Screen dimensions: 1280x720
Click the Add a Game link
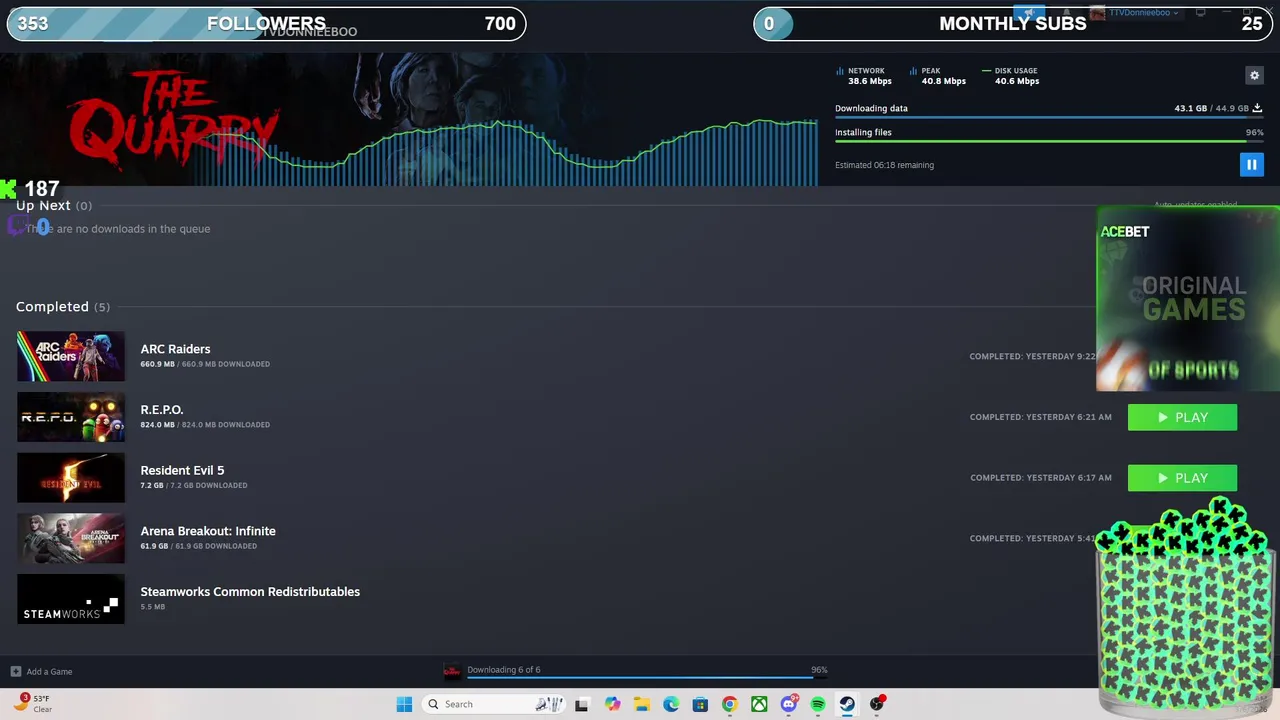[49, 672]
